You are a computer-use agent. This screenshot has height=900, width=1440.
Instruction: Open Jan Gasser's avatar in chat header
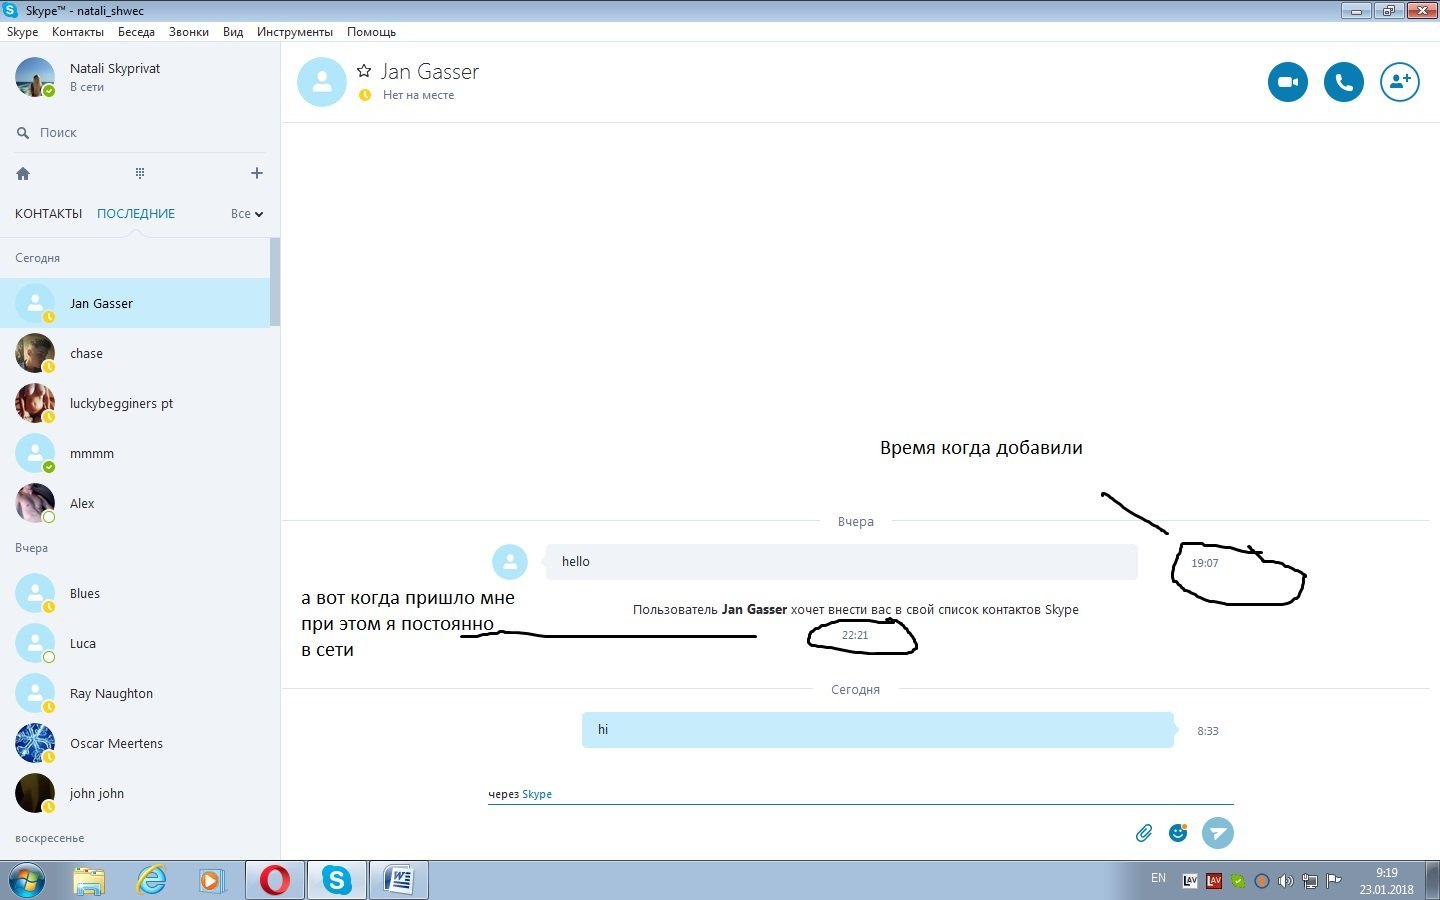click(x=322, y=82)
